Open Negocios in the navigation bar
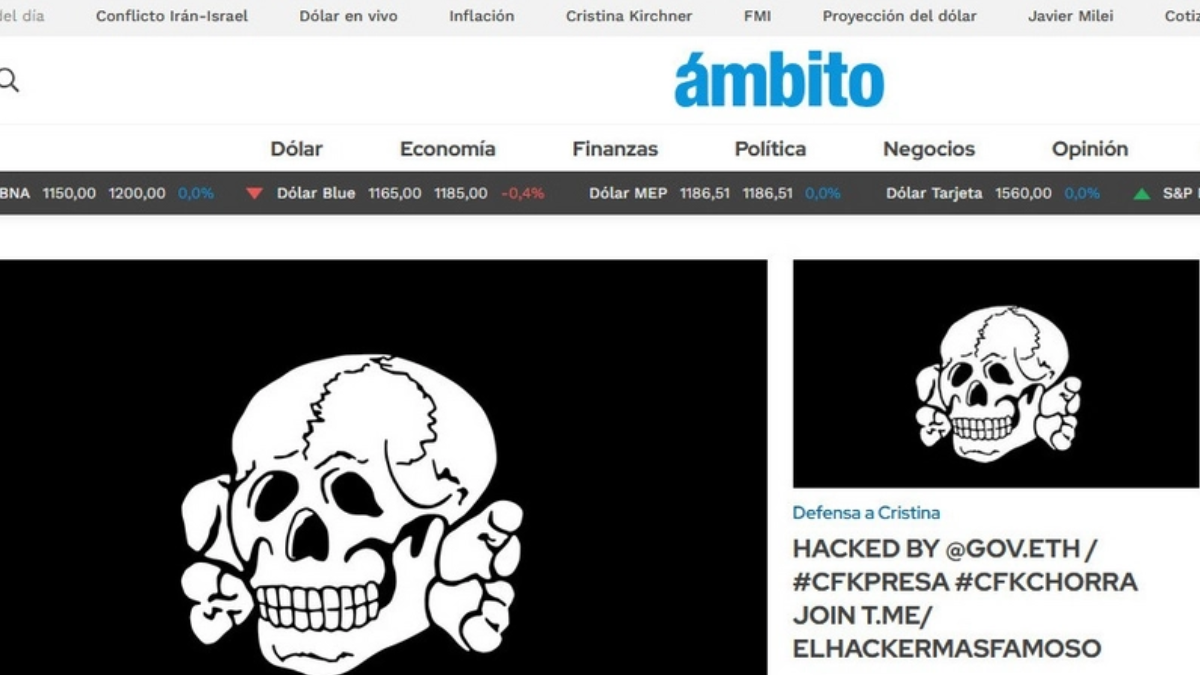 click(929, 149)
